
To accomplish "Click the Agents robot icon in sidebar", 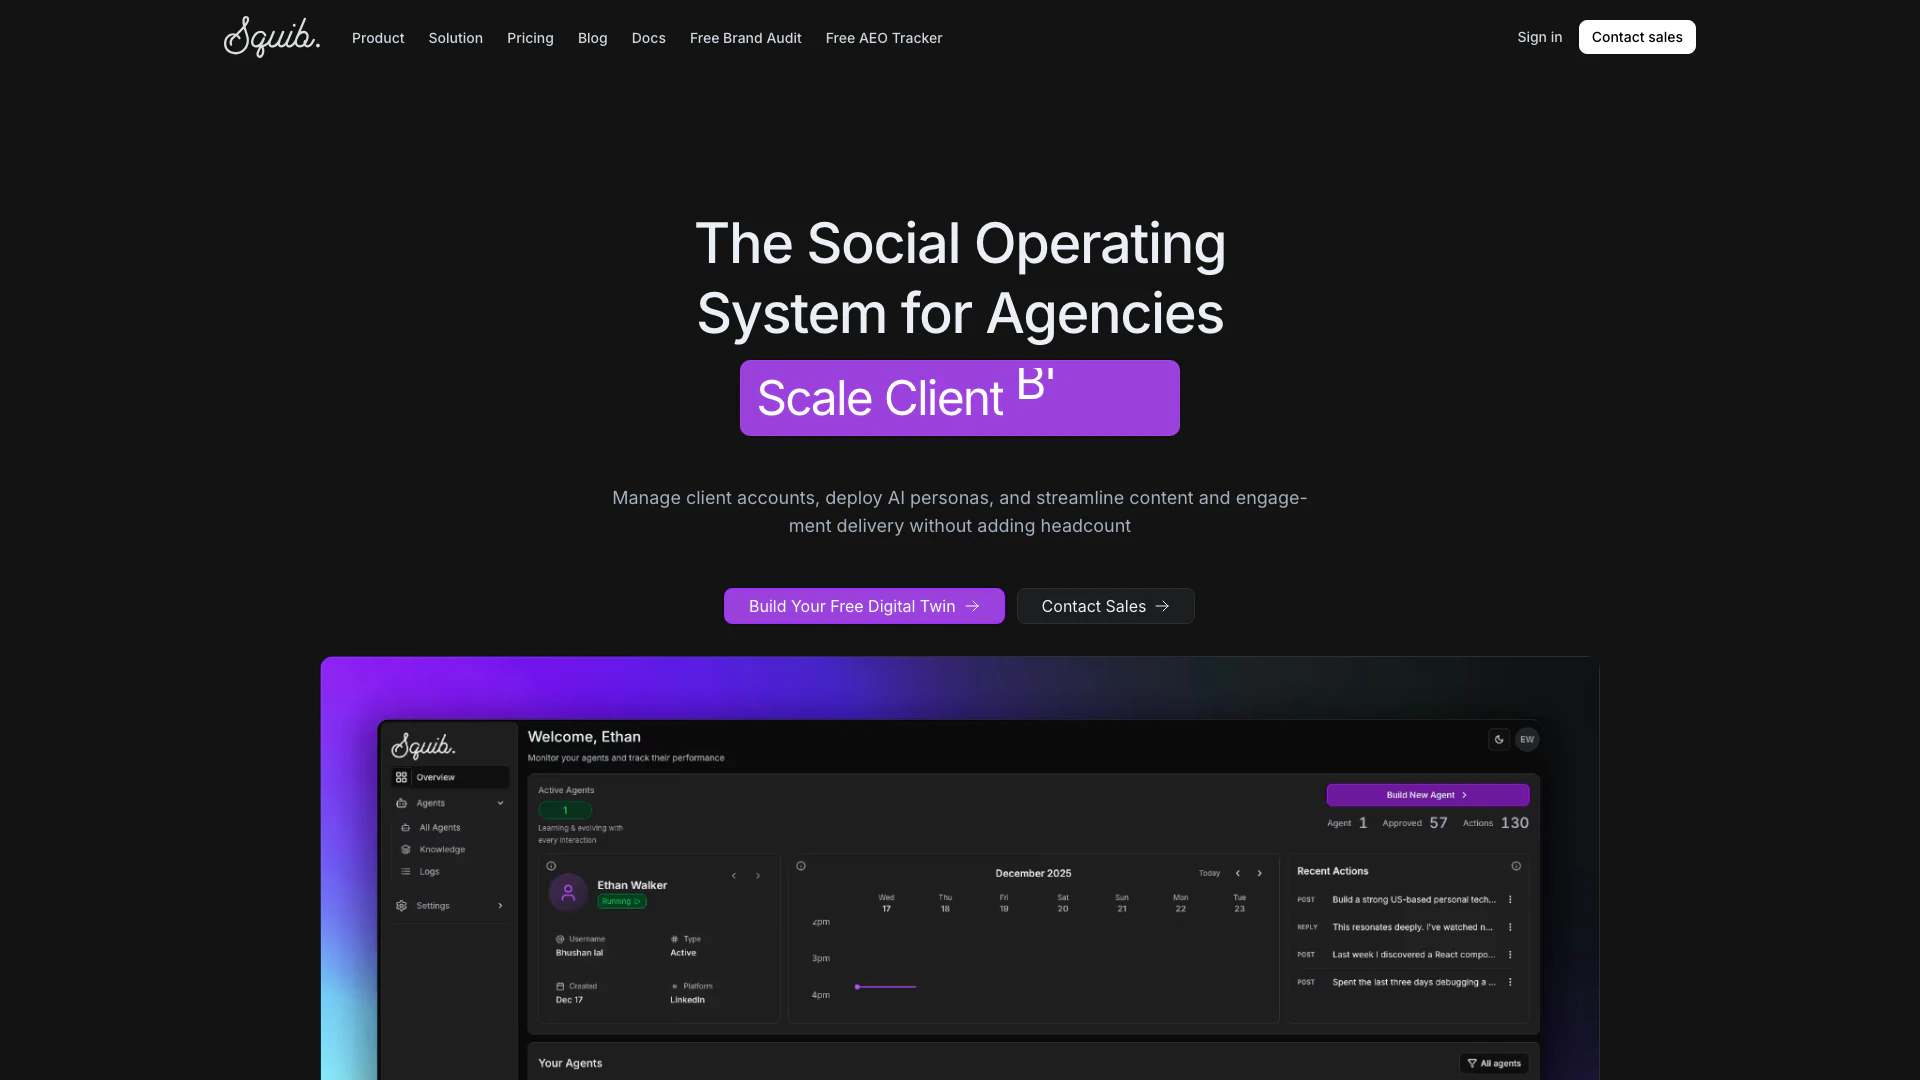I will point(401,803).
